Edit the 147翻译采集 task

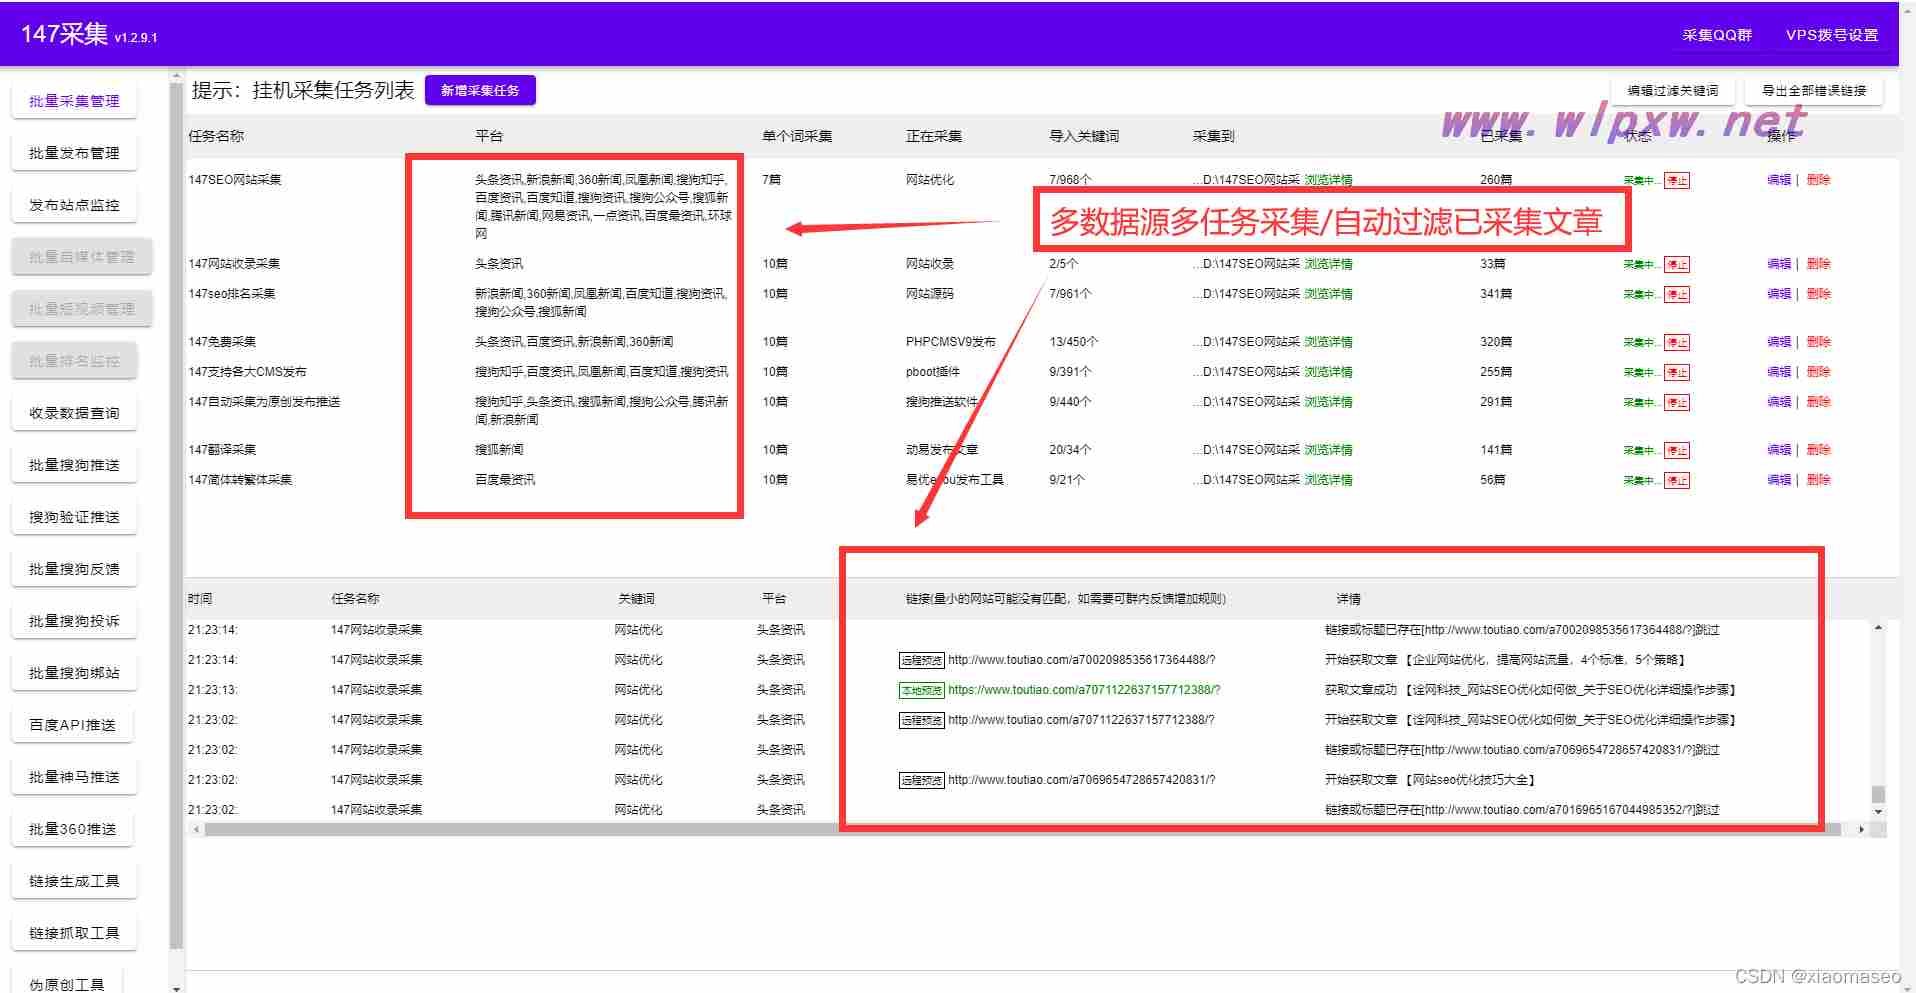(1779, 450)
